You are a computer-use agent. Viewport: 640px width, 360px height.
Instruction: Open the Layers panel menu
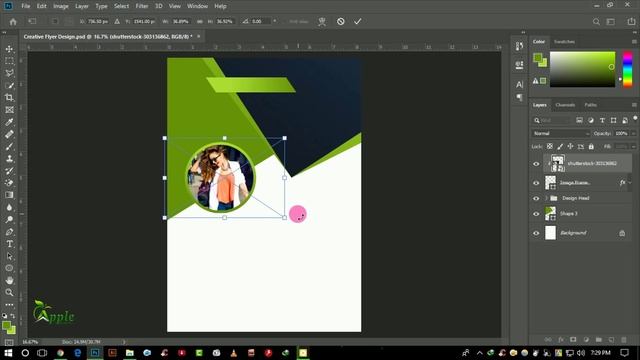[634, 105]
